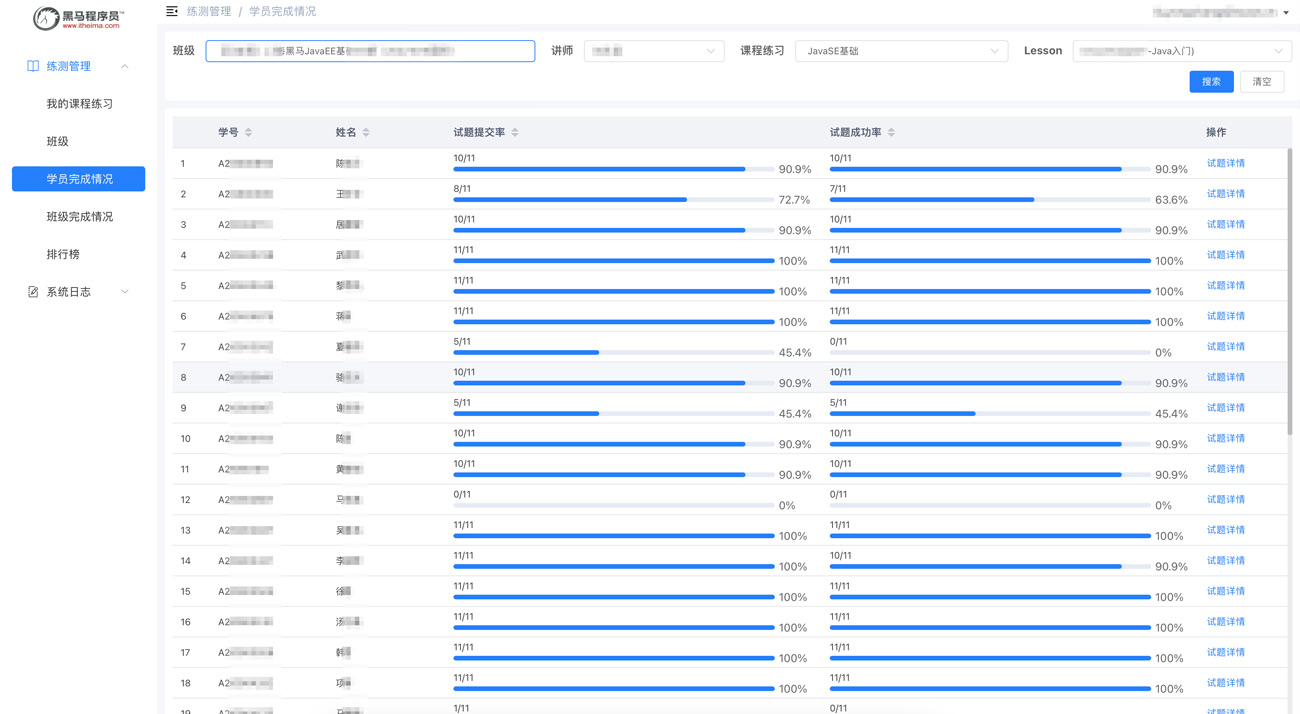Open the Lesson dropdown
The width and height of the screenshot is (1300, 714).
pos(1182,51)
